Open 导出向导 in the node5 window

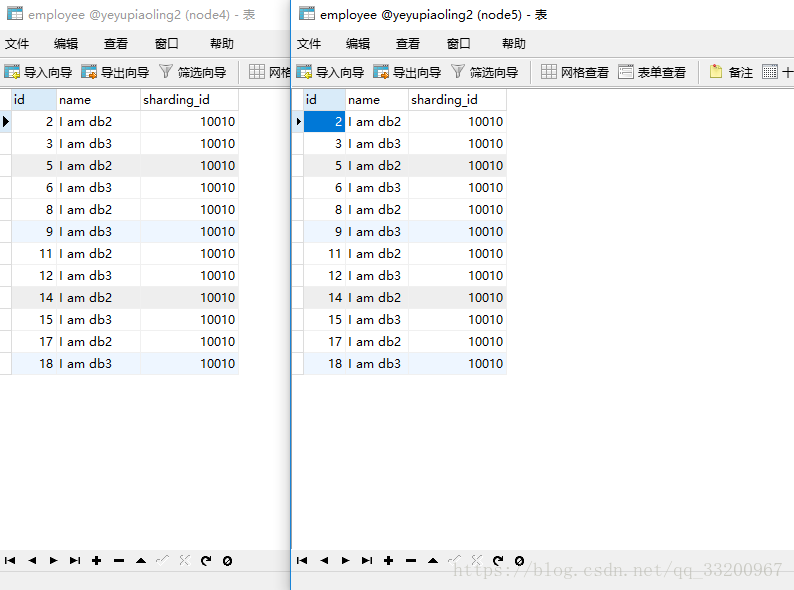409,72
